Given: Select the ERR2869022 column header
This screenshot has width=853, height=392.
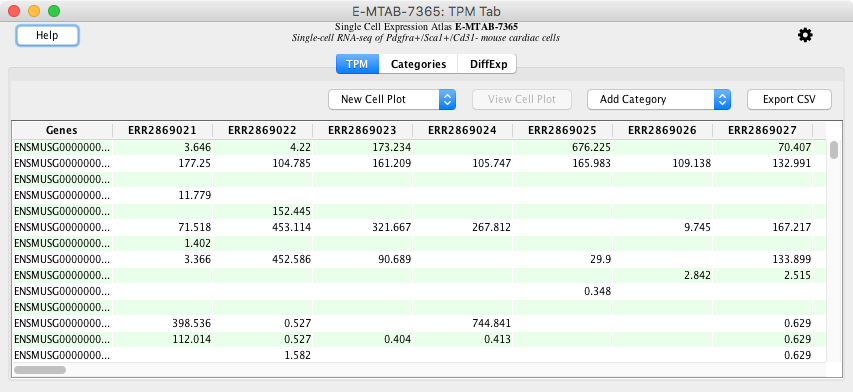Looking at the screenshot, I should [x=262, y=130].
